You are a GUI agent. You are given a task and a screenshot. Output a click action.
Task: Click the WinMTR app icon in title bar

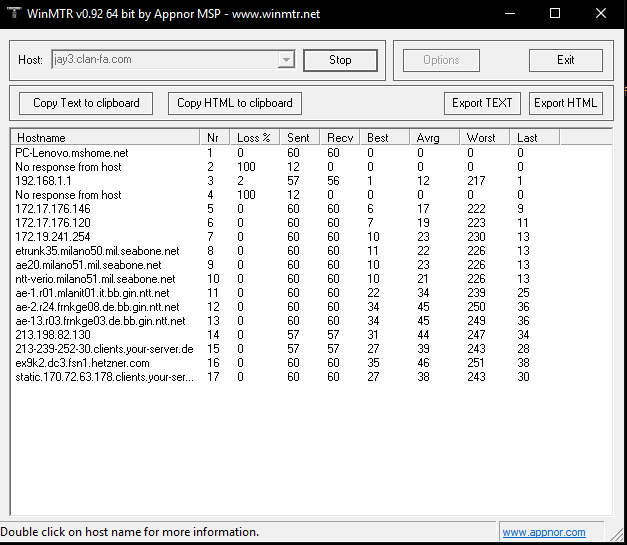14,13
